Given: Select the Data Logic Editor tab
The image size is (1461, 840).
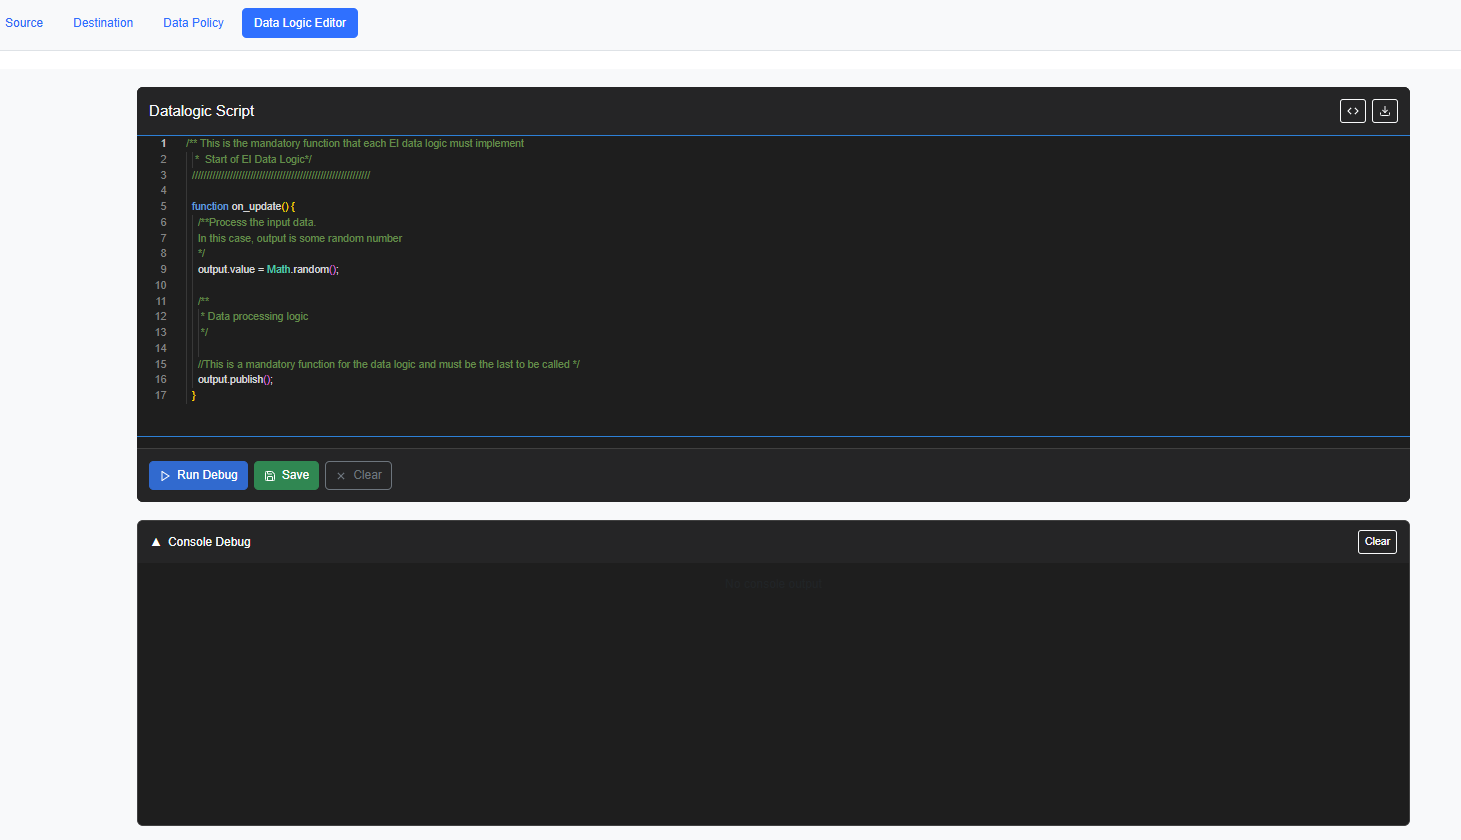Looking at the screenshot, I should (x=300, y=23).
